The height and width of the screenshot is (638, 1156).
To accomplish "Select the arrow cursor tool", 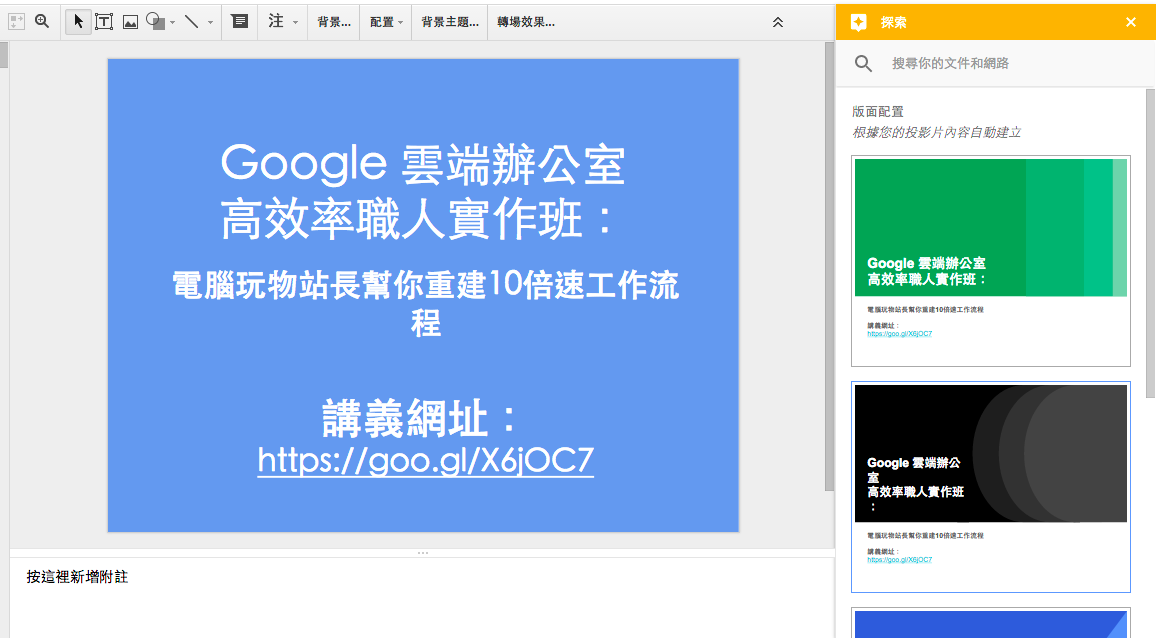I will [x=78, y=21].
